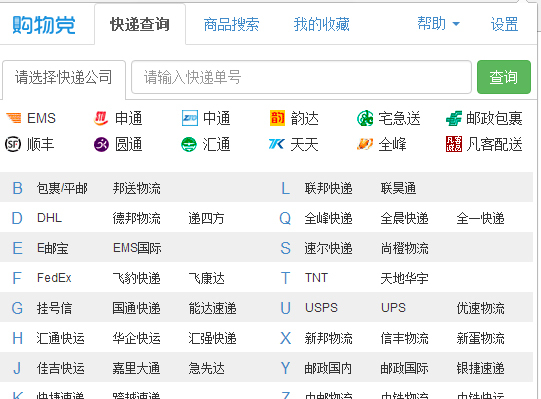Image resolution: width=541 pixels, height=399 pixels.
Task: Select 飞豹快递 in the courier list
Action: click(137, 278)
